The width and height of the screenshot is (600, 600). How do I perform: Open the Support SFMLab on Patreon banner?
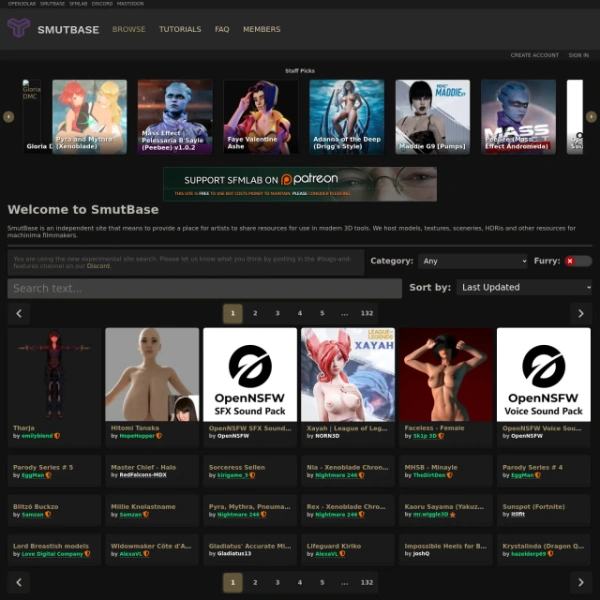(x=300, y=184)
